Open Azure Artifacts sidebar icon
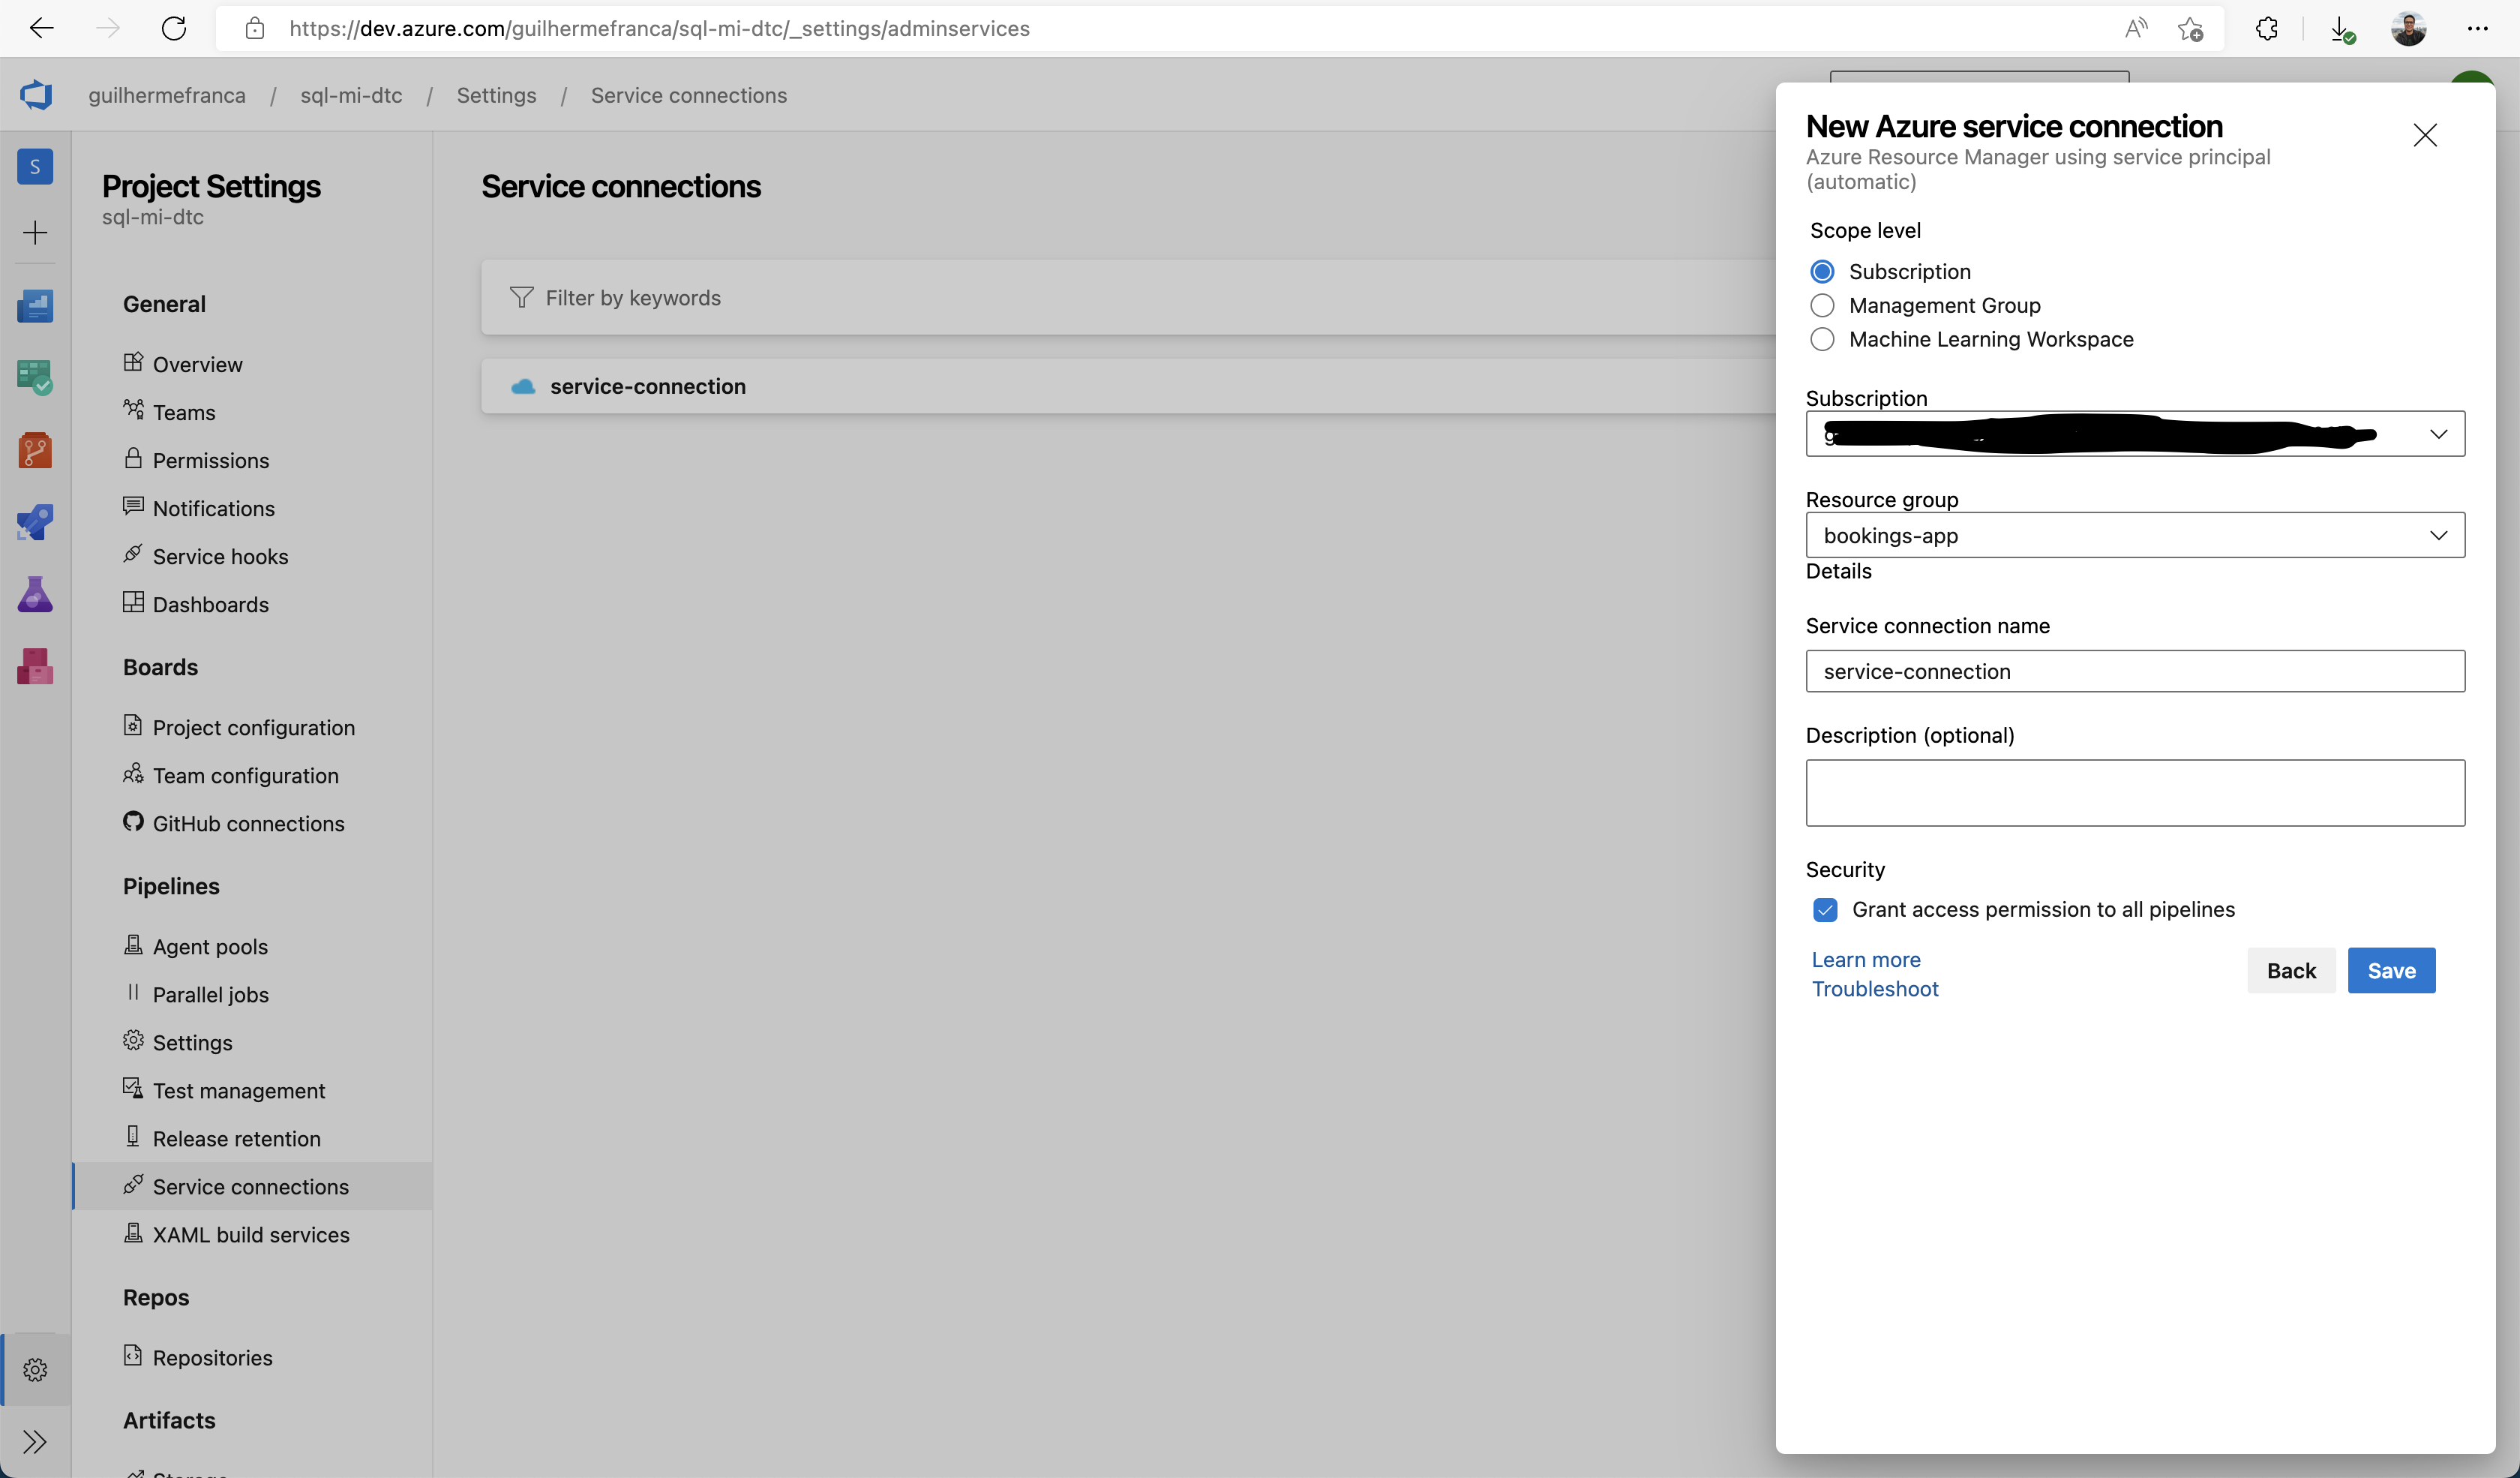The height and width of the screenshot is (1478, 2520). click(35, 666)
